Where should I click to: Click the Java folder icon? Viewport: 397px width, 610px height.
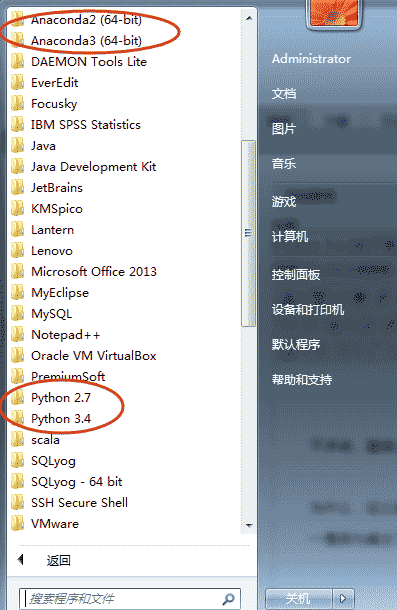coord(18,145)
